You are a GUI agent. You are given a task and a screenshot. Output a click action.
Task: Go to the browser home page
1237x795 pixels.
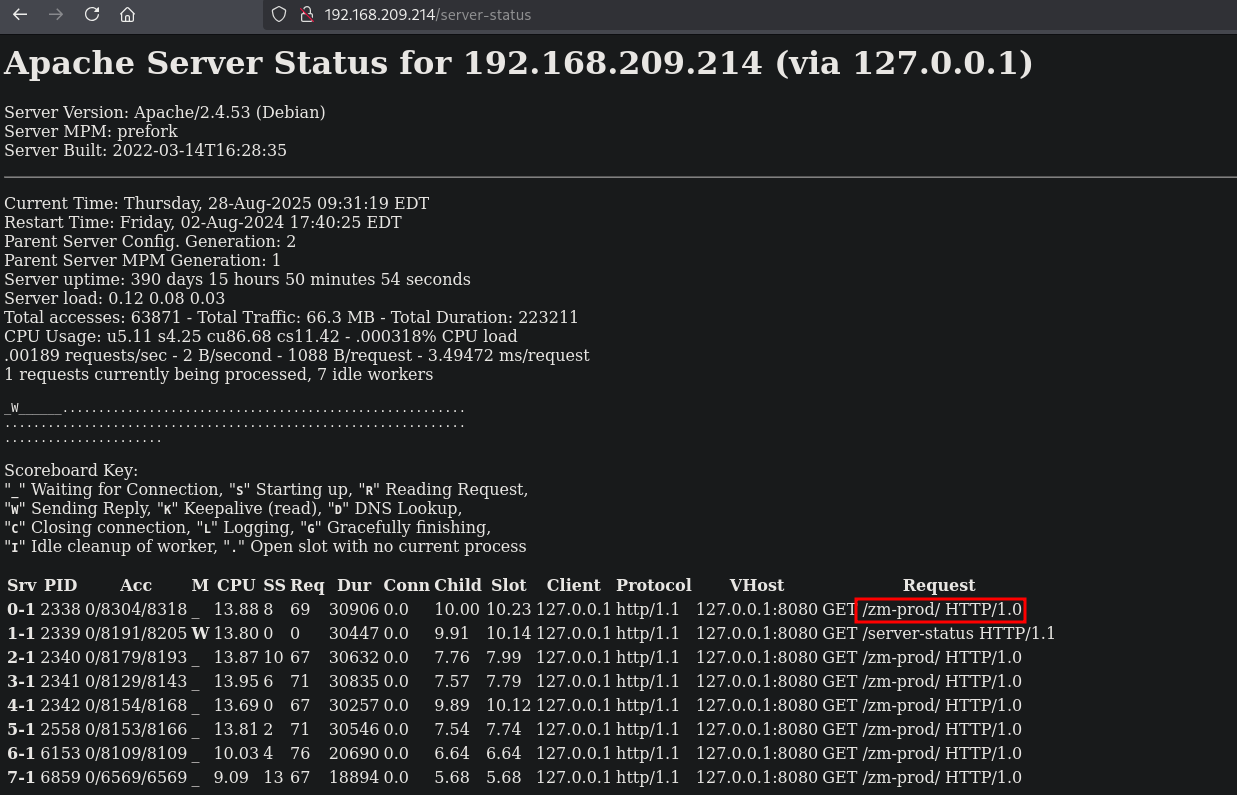(127, 15)
